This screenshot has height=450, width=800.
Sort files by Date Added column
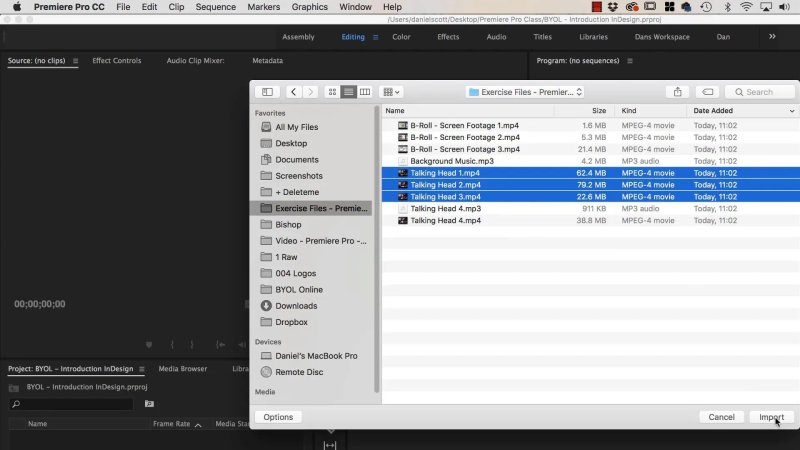pos(713,111)
